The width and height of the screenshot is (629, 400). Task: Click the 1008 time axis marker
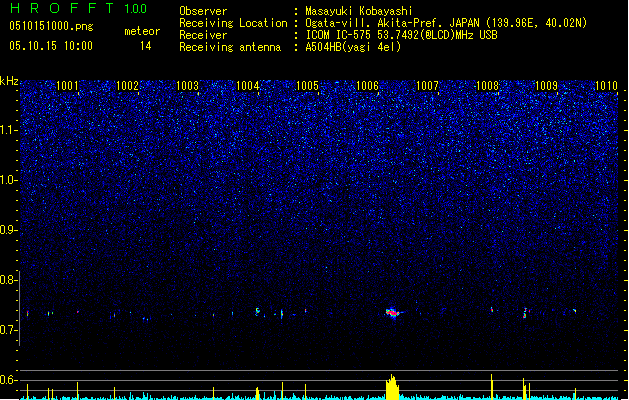487,86
